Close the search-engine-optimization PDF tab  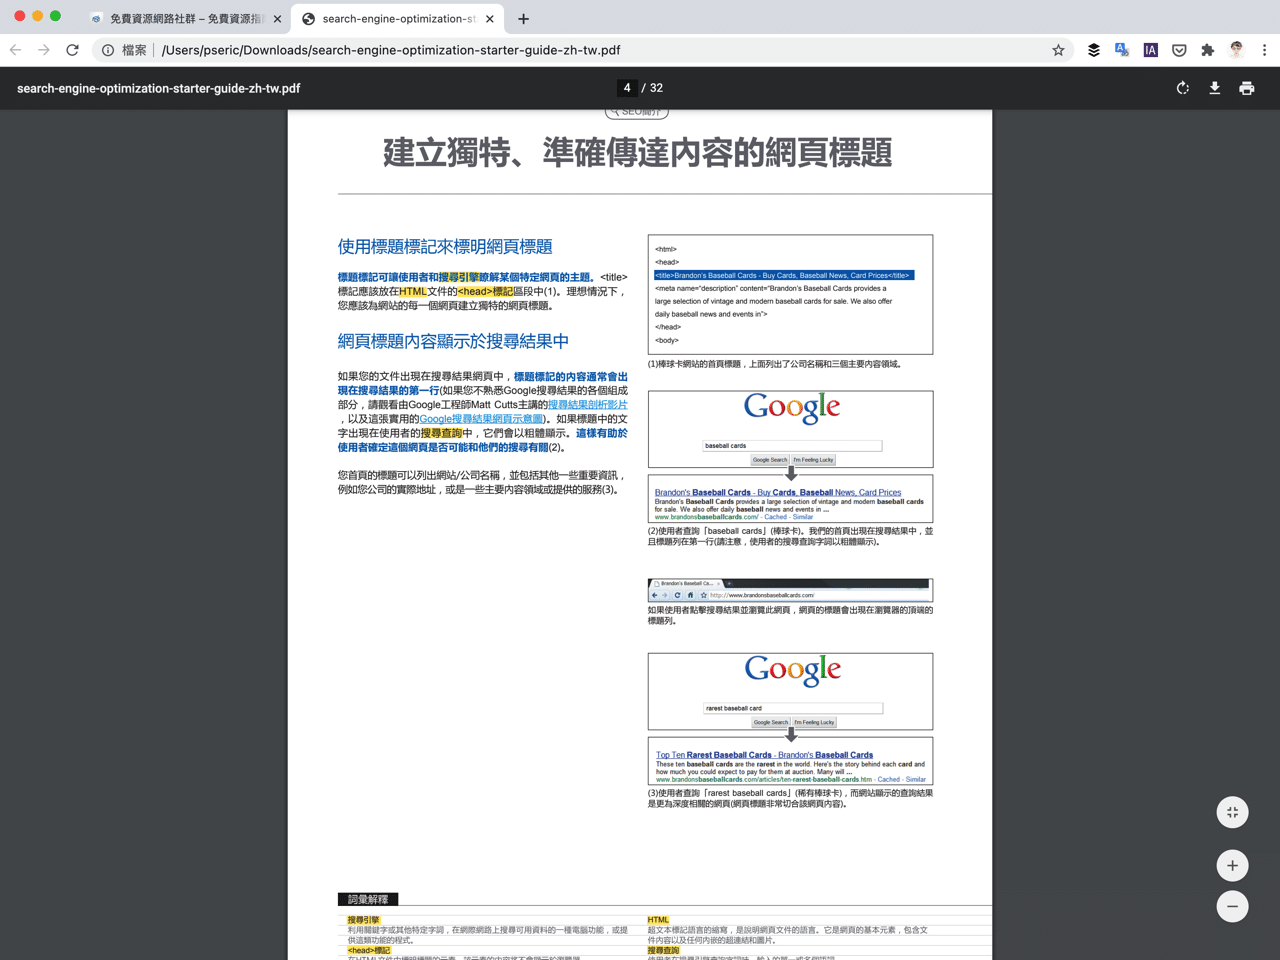pos(489,19)
